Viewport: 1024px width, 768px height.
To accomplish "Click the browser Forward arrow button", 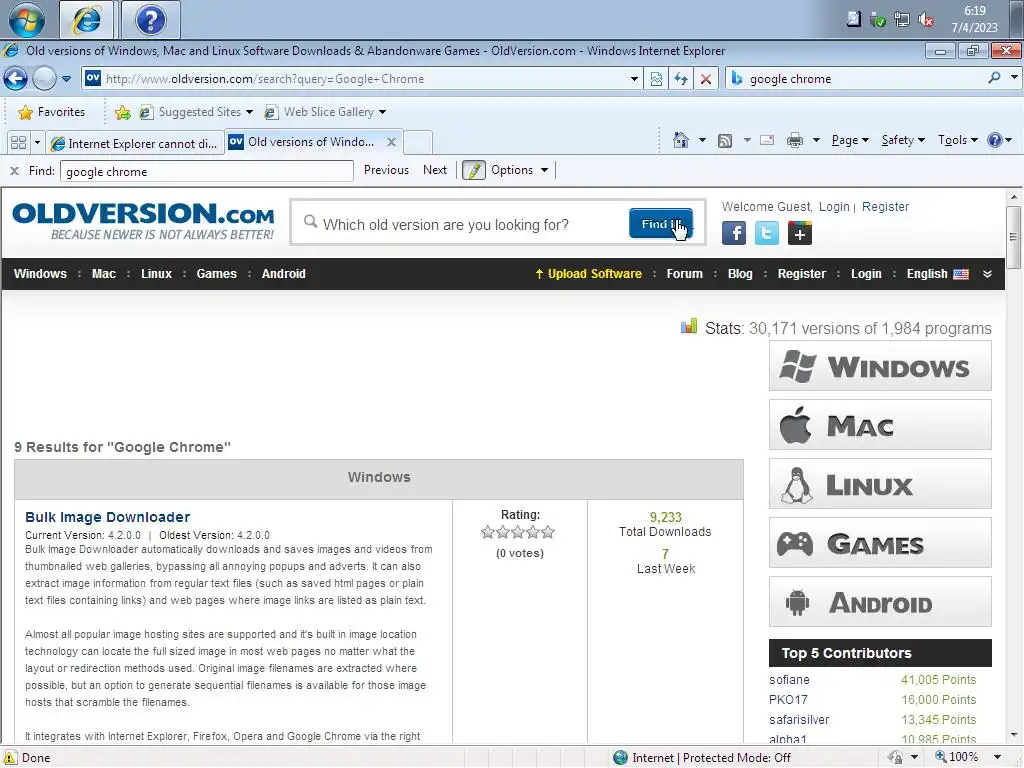I will (44, 79).
